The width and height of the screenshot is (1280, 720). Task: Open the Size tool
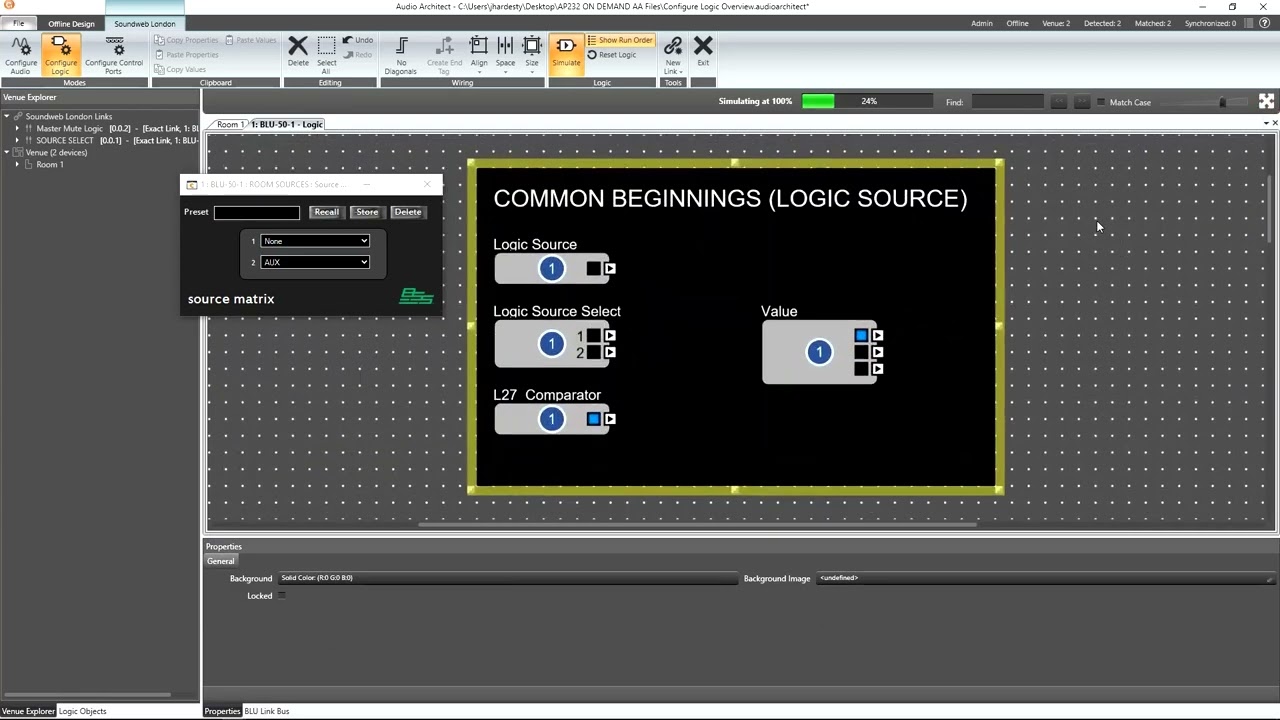[x=532, y=55]
